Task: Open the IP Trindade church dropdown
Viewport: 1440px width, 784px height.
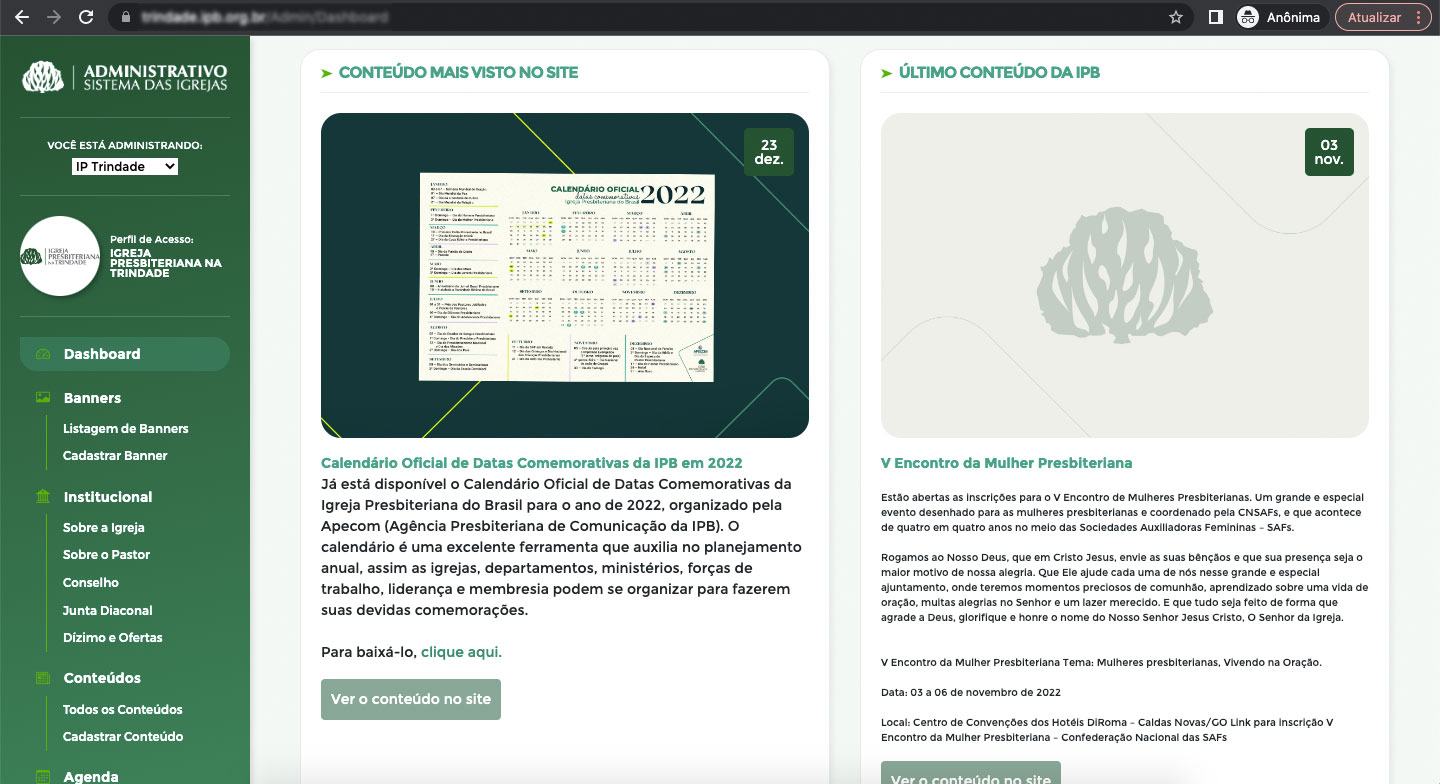Action: 125,166
